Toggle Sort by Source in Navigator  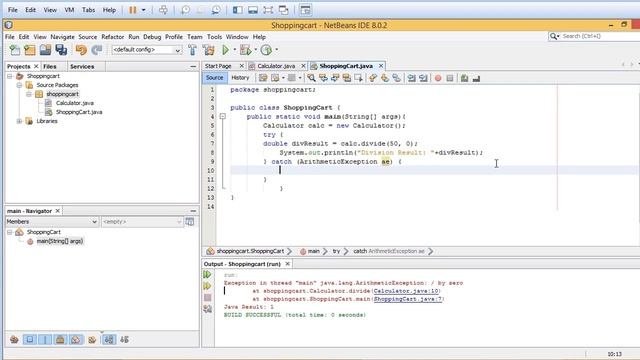[125, 340]
